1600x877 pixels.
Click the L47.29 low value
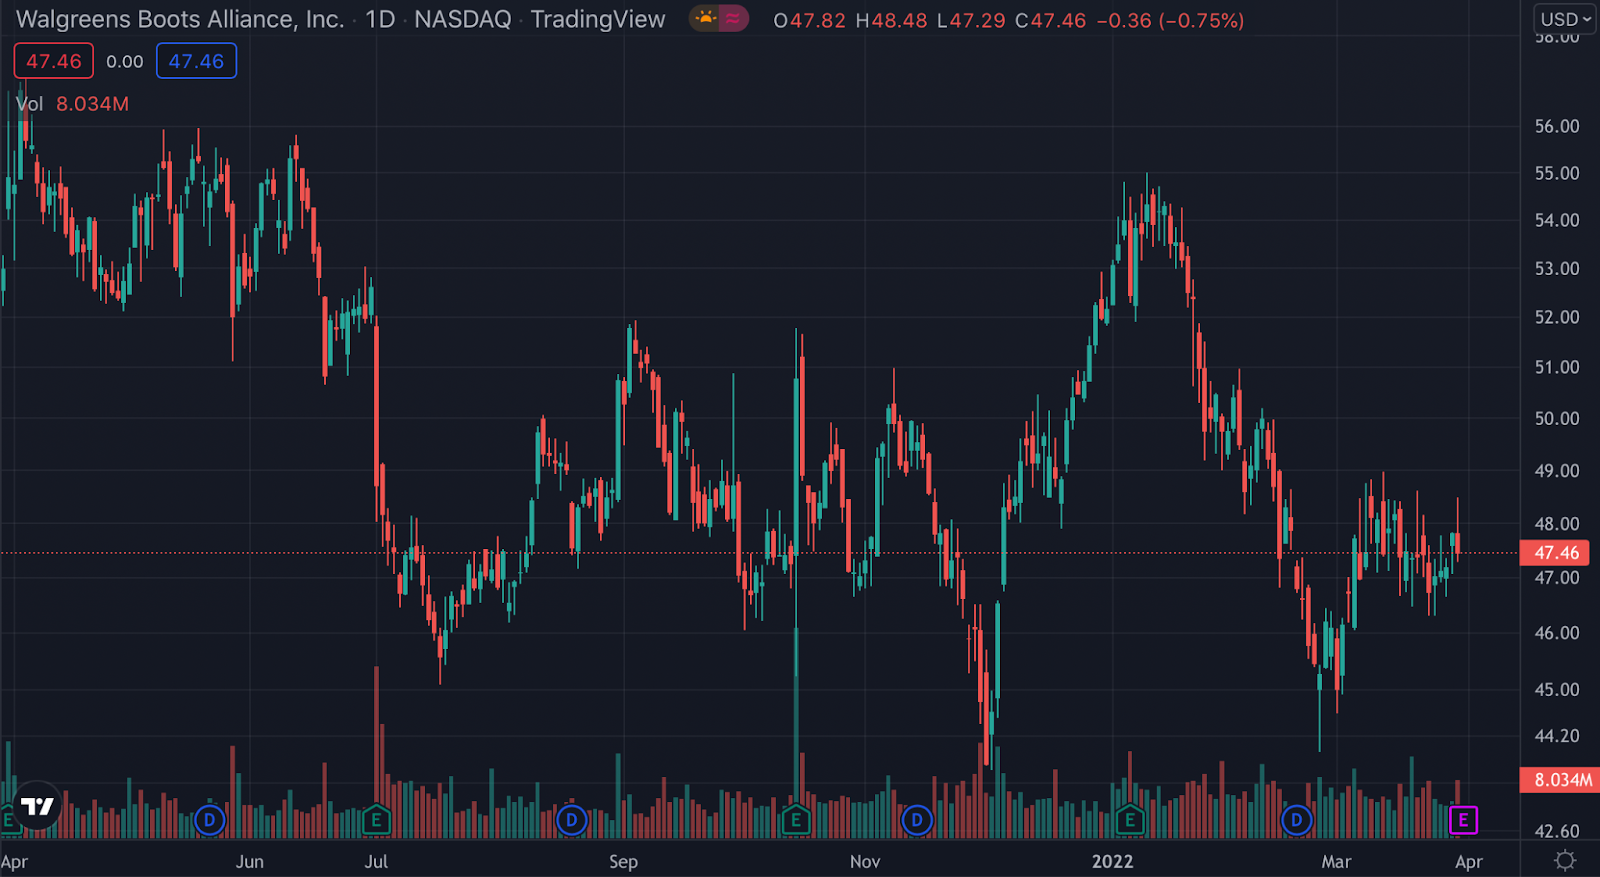(972, 20)
